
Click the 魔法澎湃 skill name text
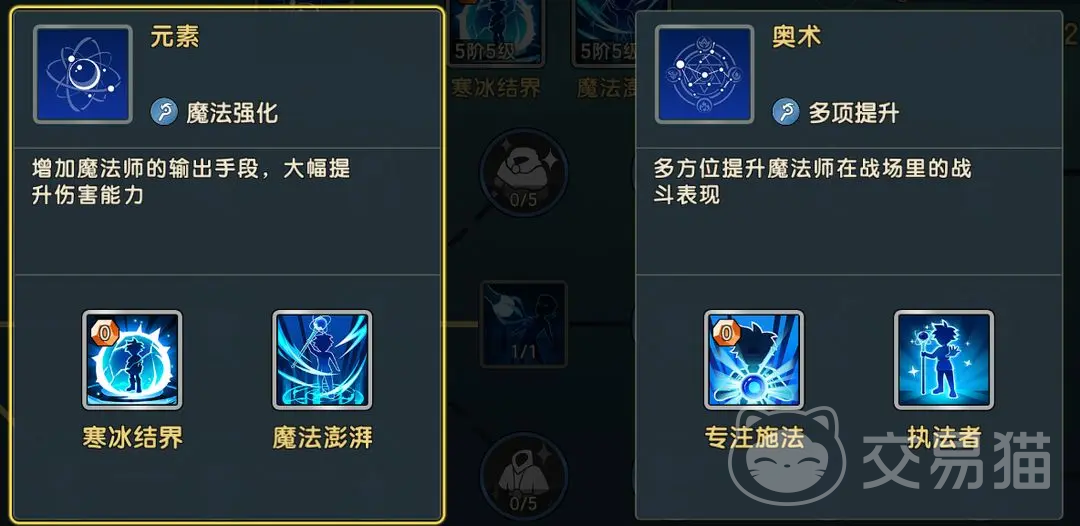tap(322, 438)
